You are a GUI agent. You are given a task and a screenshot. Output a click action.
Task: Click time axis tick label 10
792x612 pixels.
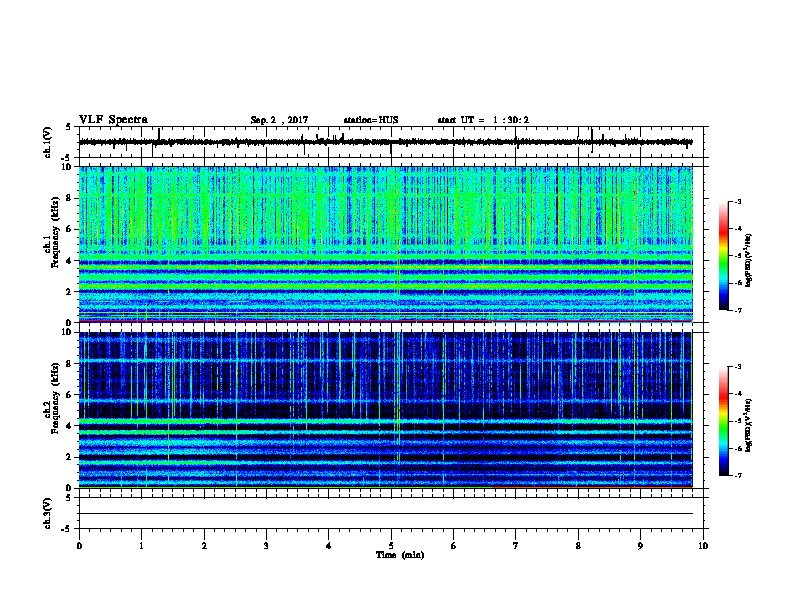(x=703, y=546)
